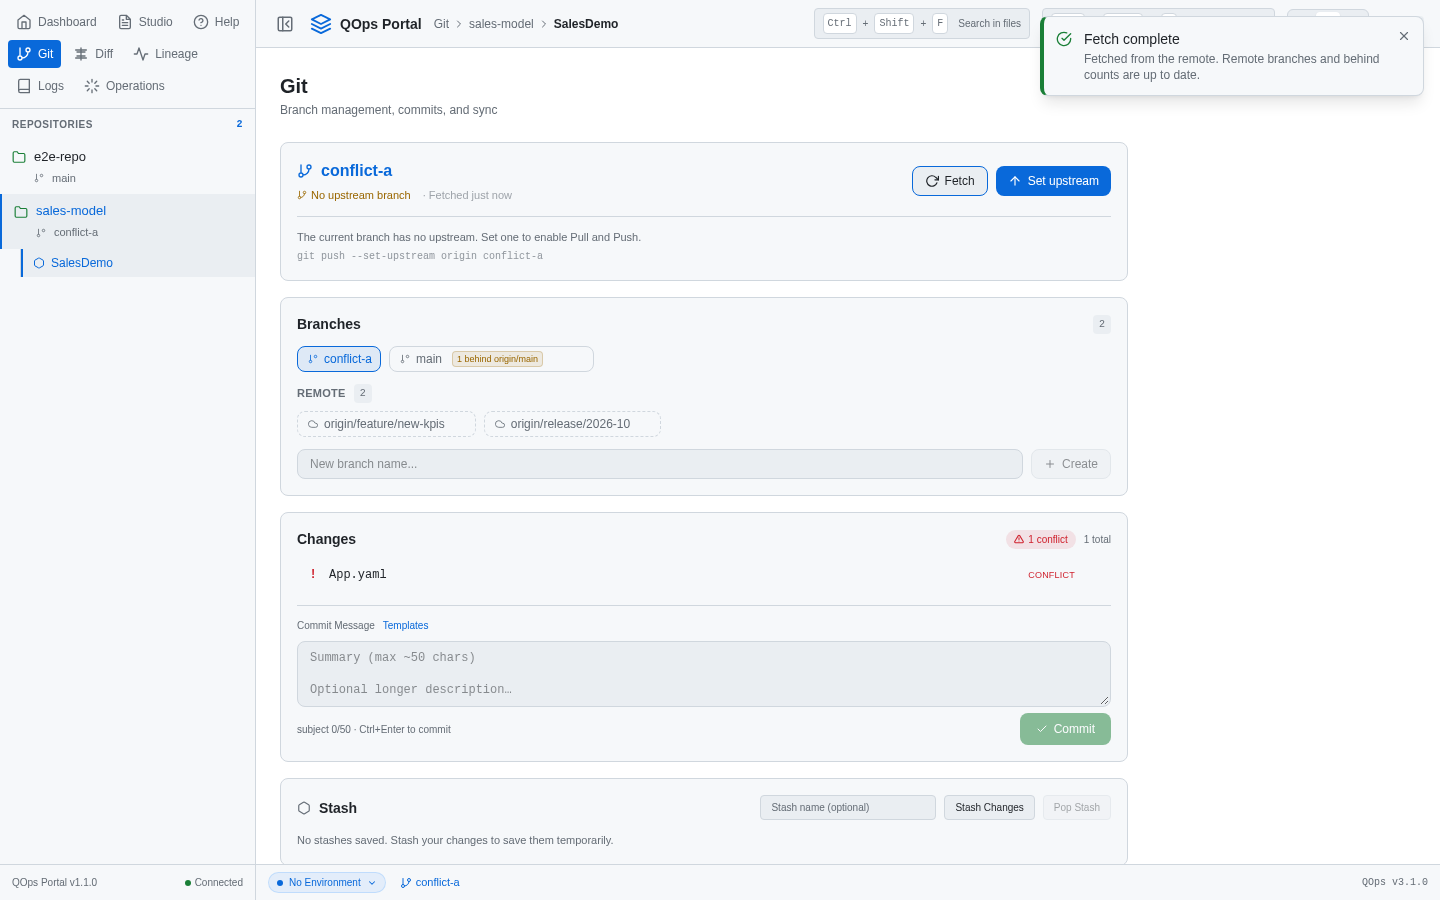Image resolution: width=1440 pixels, height=900 pixels.
Task: Click the Connected status indicator
Action: click(x=214, y=883)
